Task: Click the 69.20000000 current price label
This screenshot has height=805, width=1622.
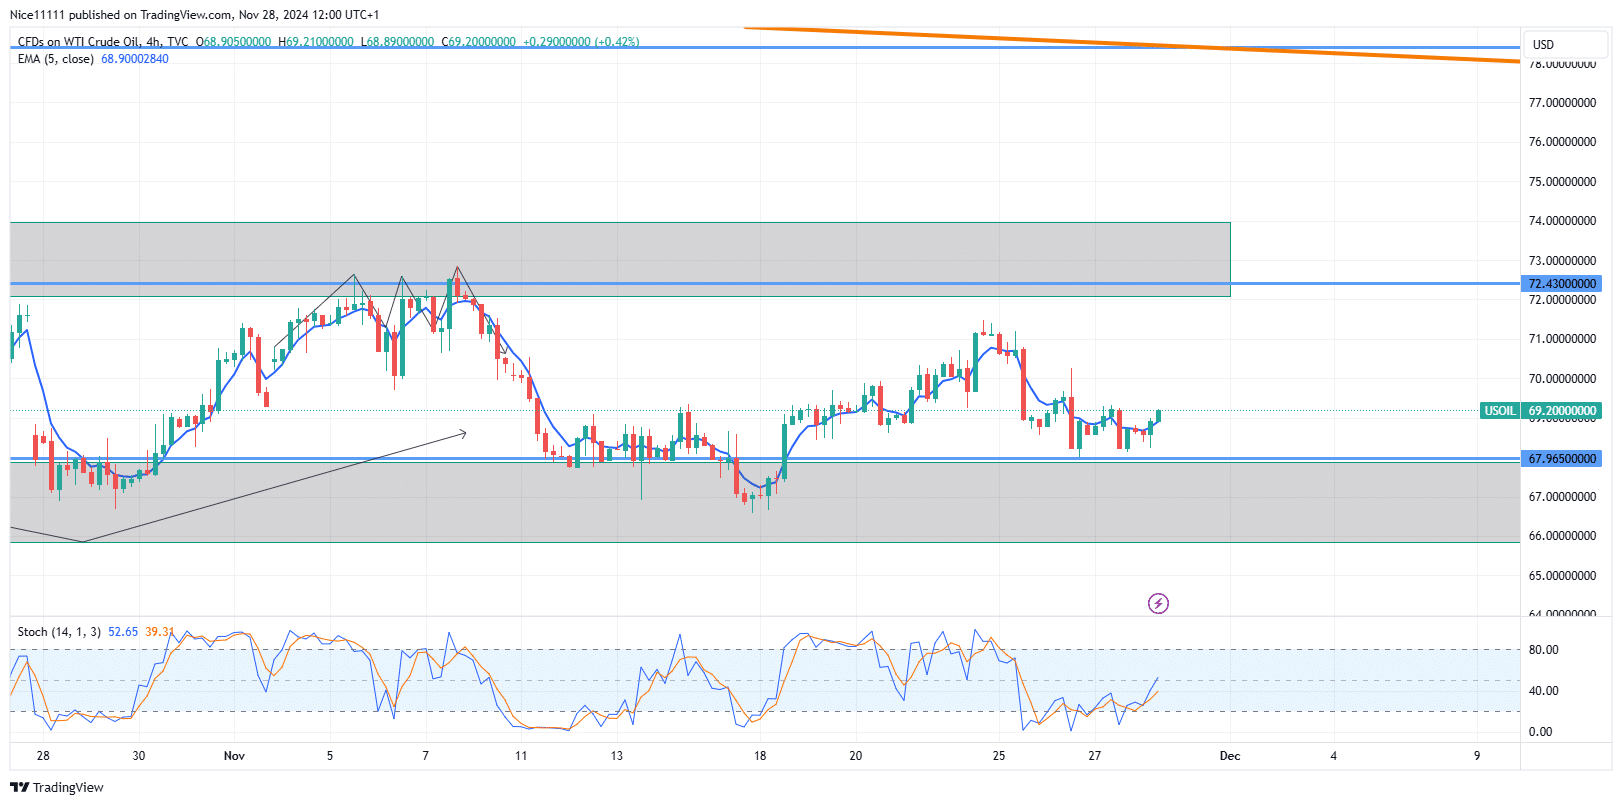Action: [x=1562, y=411]
